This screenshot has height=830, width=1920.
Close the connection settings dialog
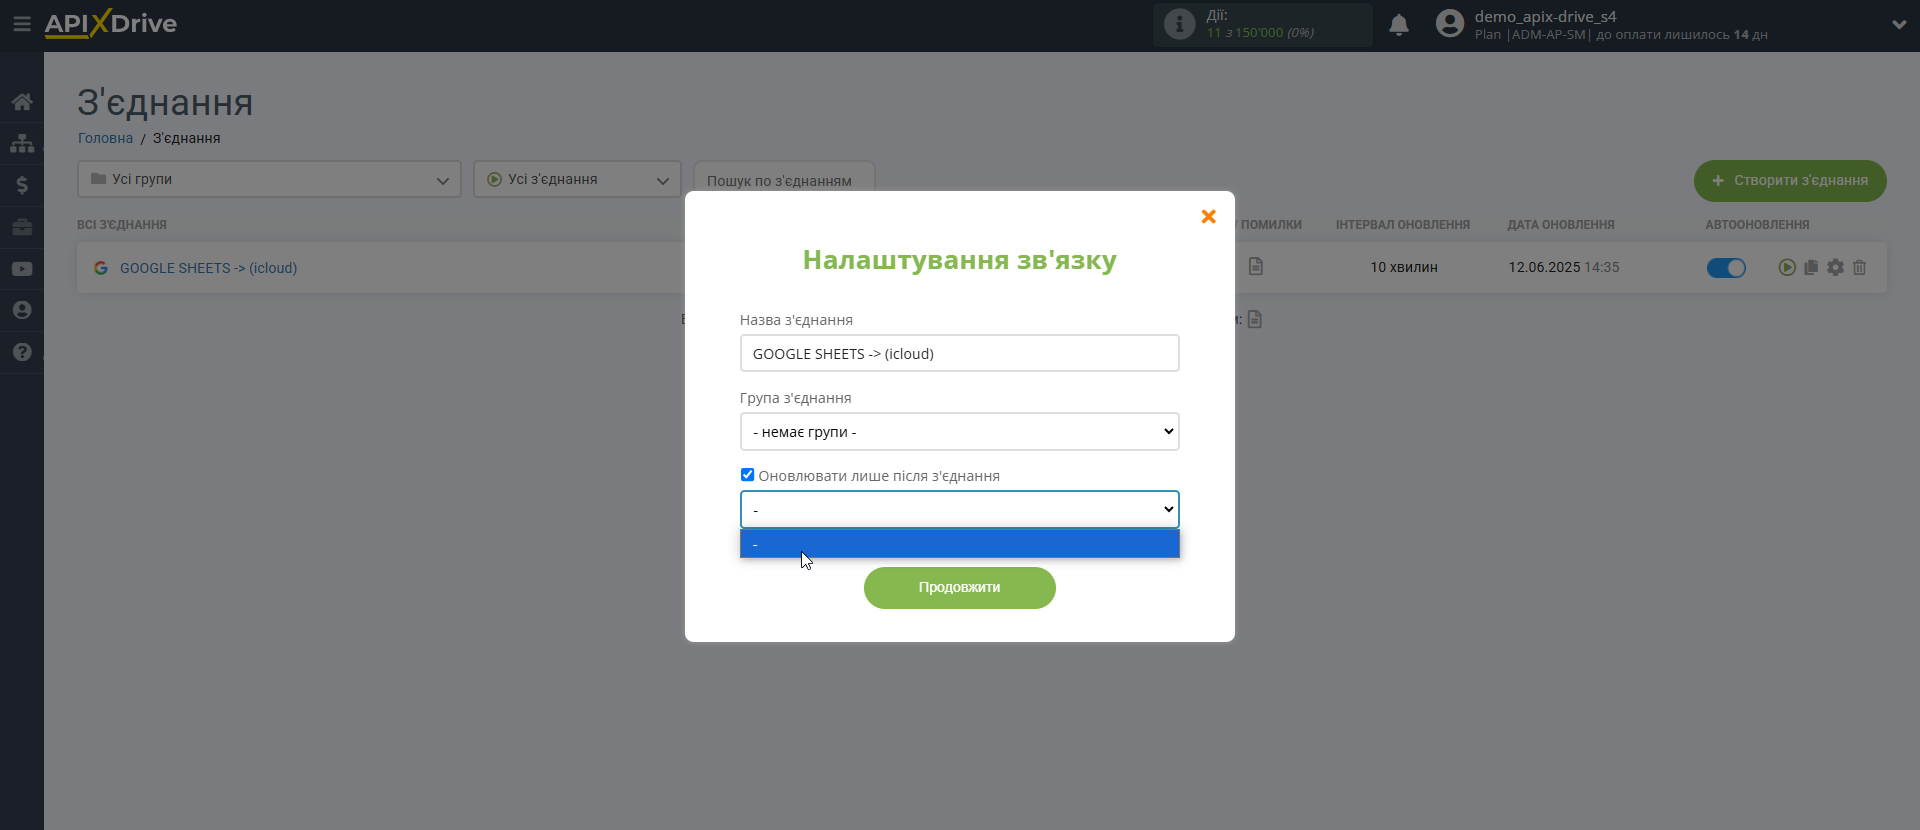coord(1208,216)
